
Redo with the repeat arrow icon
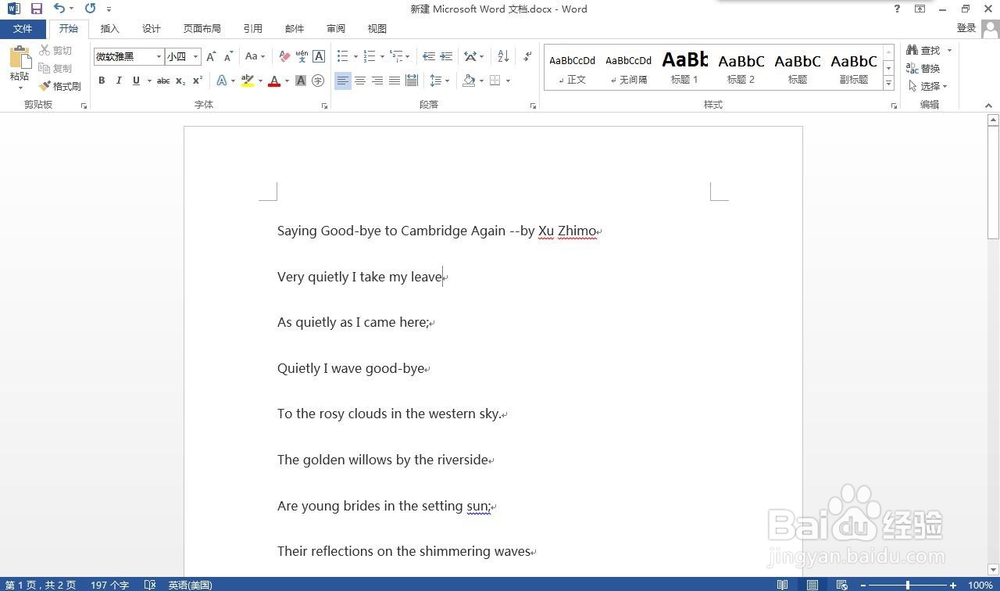(x=90, y=8)
